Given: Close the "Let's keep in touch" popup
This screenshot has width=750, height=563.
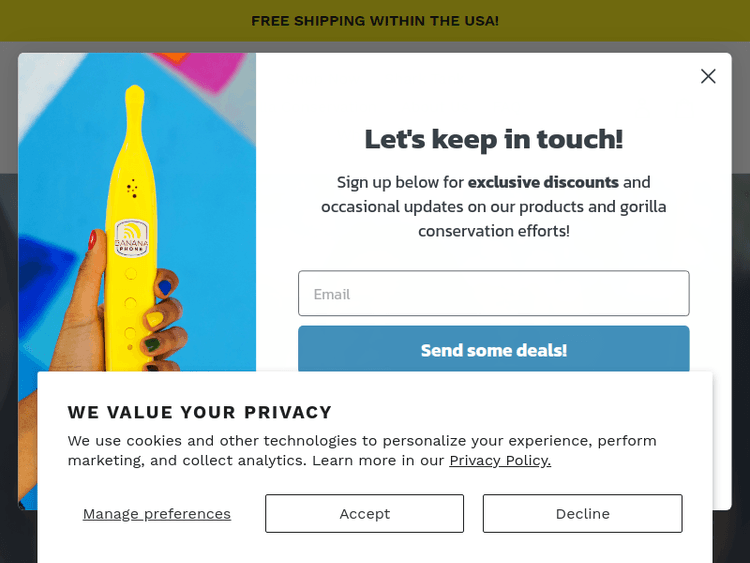Looking at the screenshot, I should pos(708,76).
